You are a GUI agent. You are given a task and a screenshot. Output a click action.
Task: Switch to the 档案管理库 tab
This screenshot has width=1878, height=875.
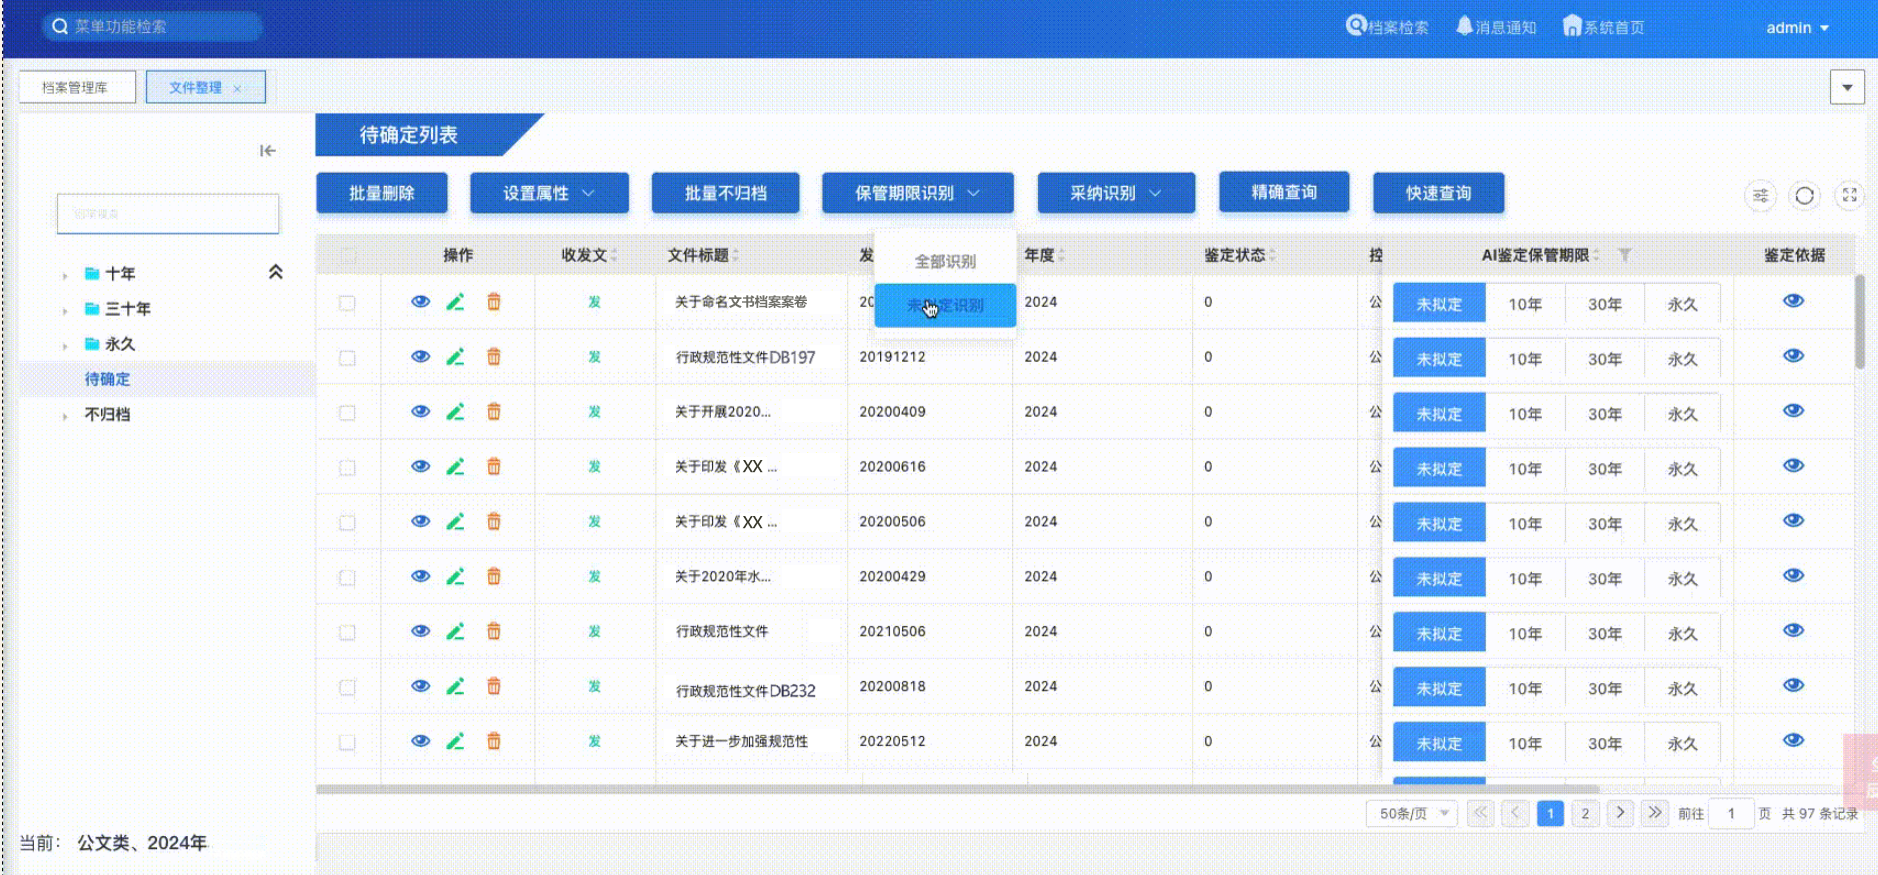pyautogui.click(x=76, y=88)
